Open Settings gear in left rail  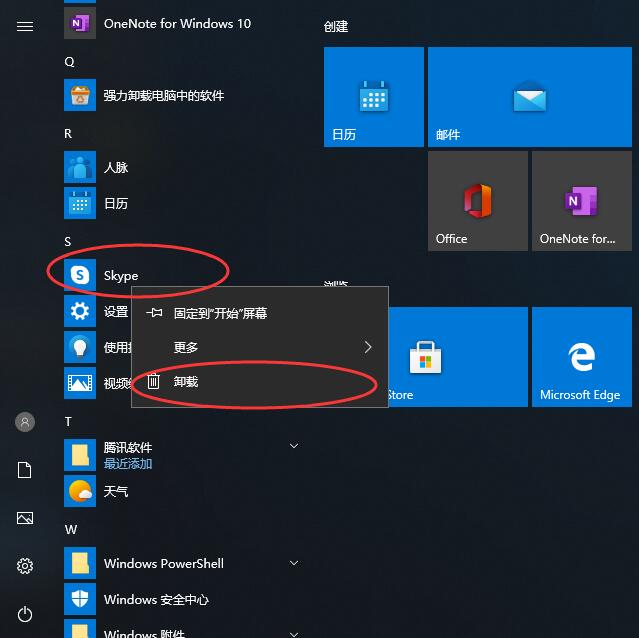[25, 566]
